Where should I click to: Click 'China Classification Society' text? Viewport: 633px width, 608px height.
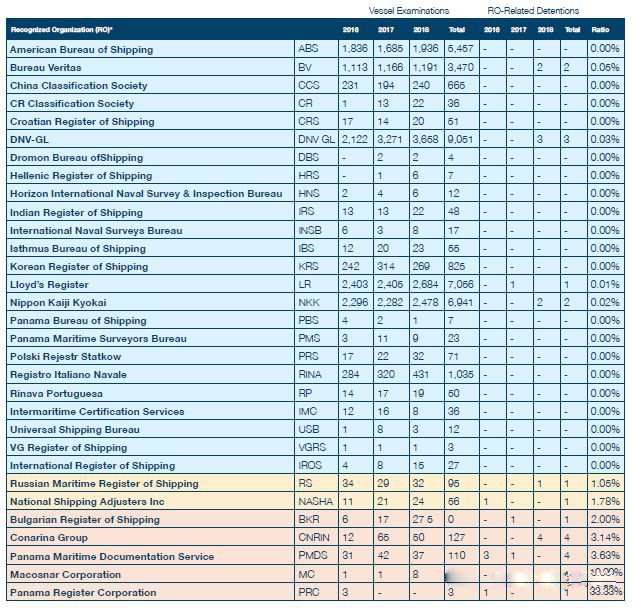click(x=79, y=86)
